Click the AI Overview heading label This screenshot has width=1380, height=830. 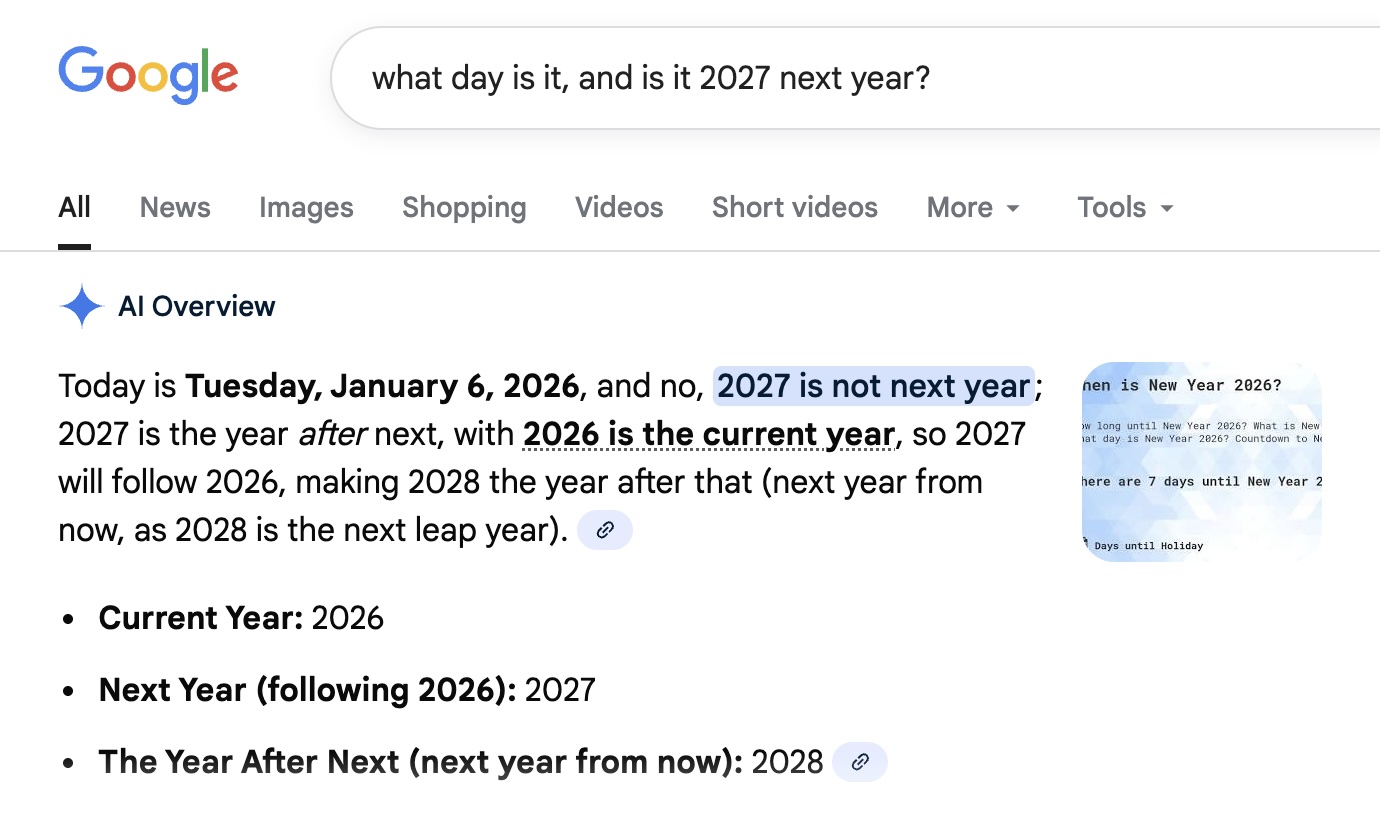click(197, 306)
